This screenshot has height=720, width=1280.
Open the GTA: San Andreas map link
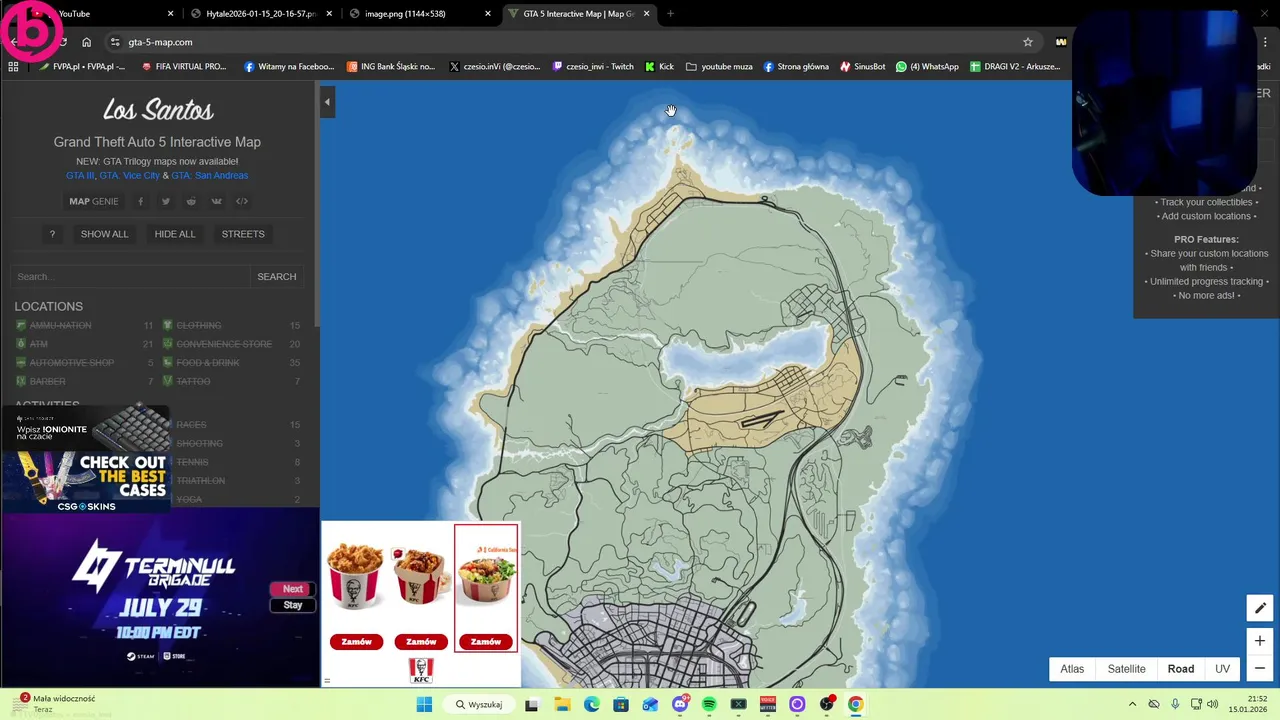209,175
